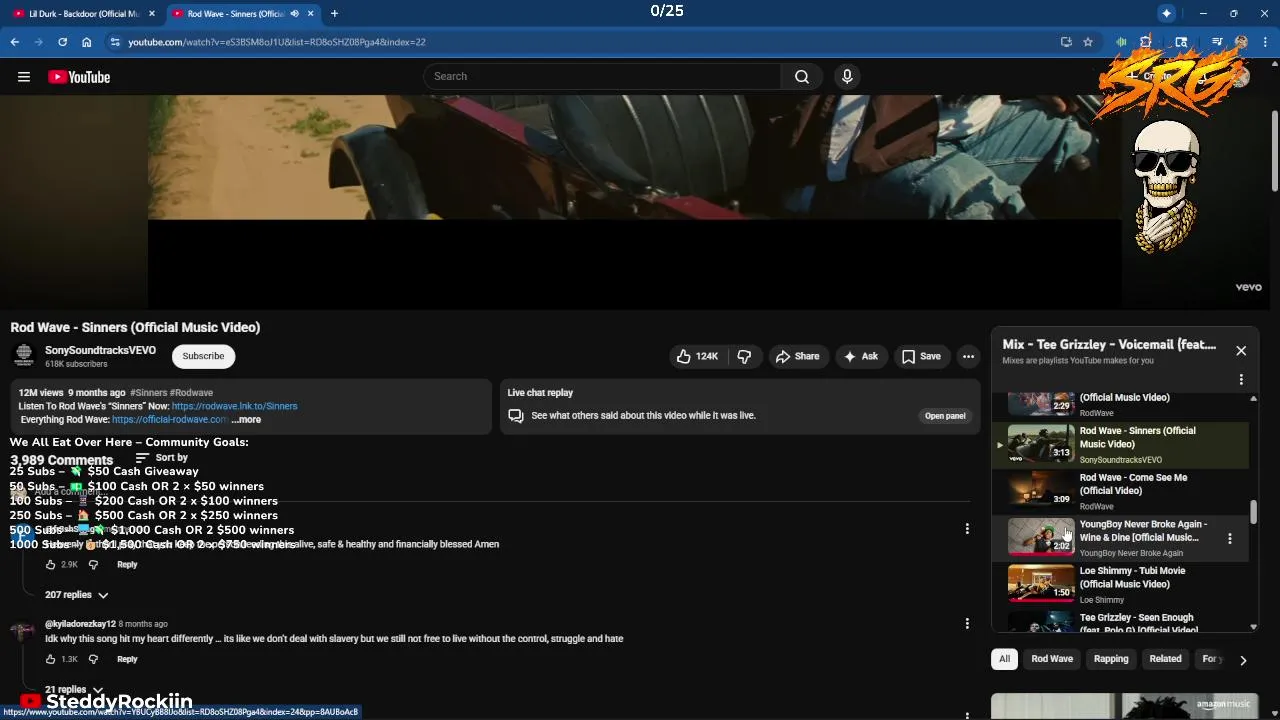Select the Rod Wave filter chip
The image size is (1280, 720).
pos(1052,659)
